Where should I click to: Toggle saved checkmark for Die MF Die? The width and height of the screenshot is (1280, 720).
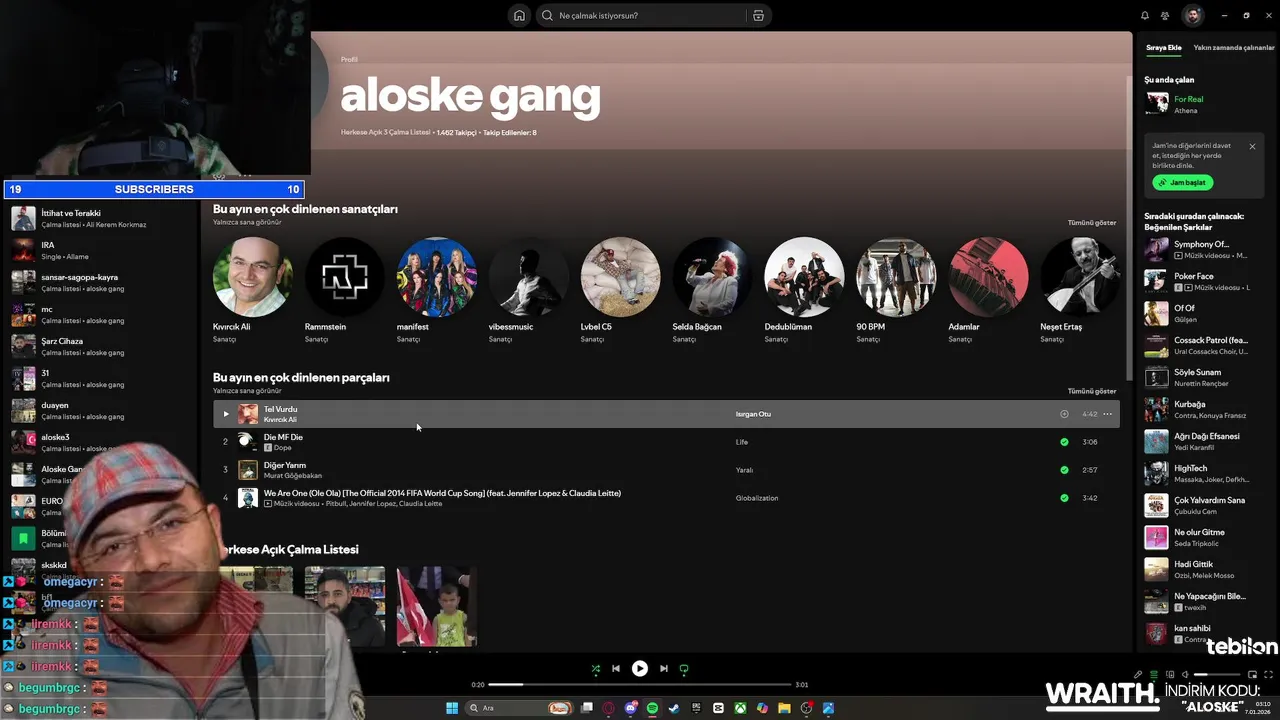pyautogui.click(x=1064, y=442)
